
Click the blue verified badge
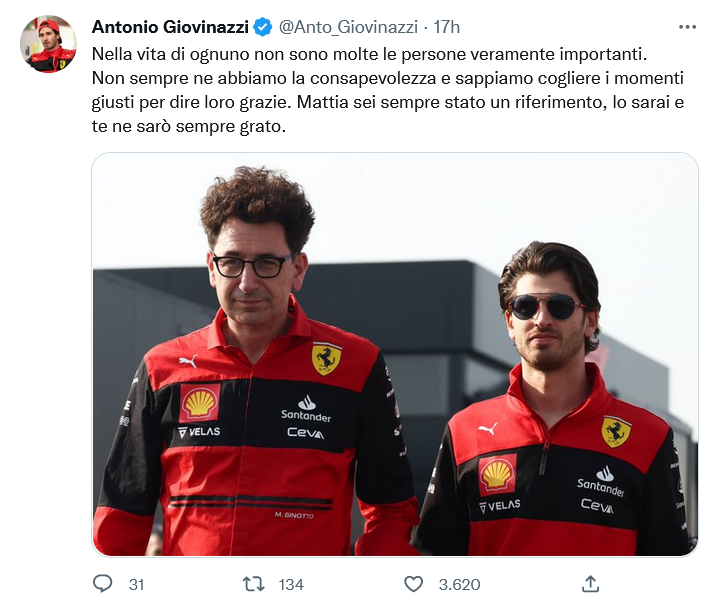coord(263,27)
